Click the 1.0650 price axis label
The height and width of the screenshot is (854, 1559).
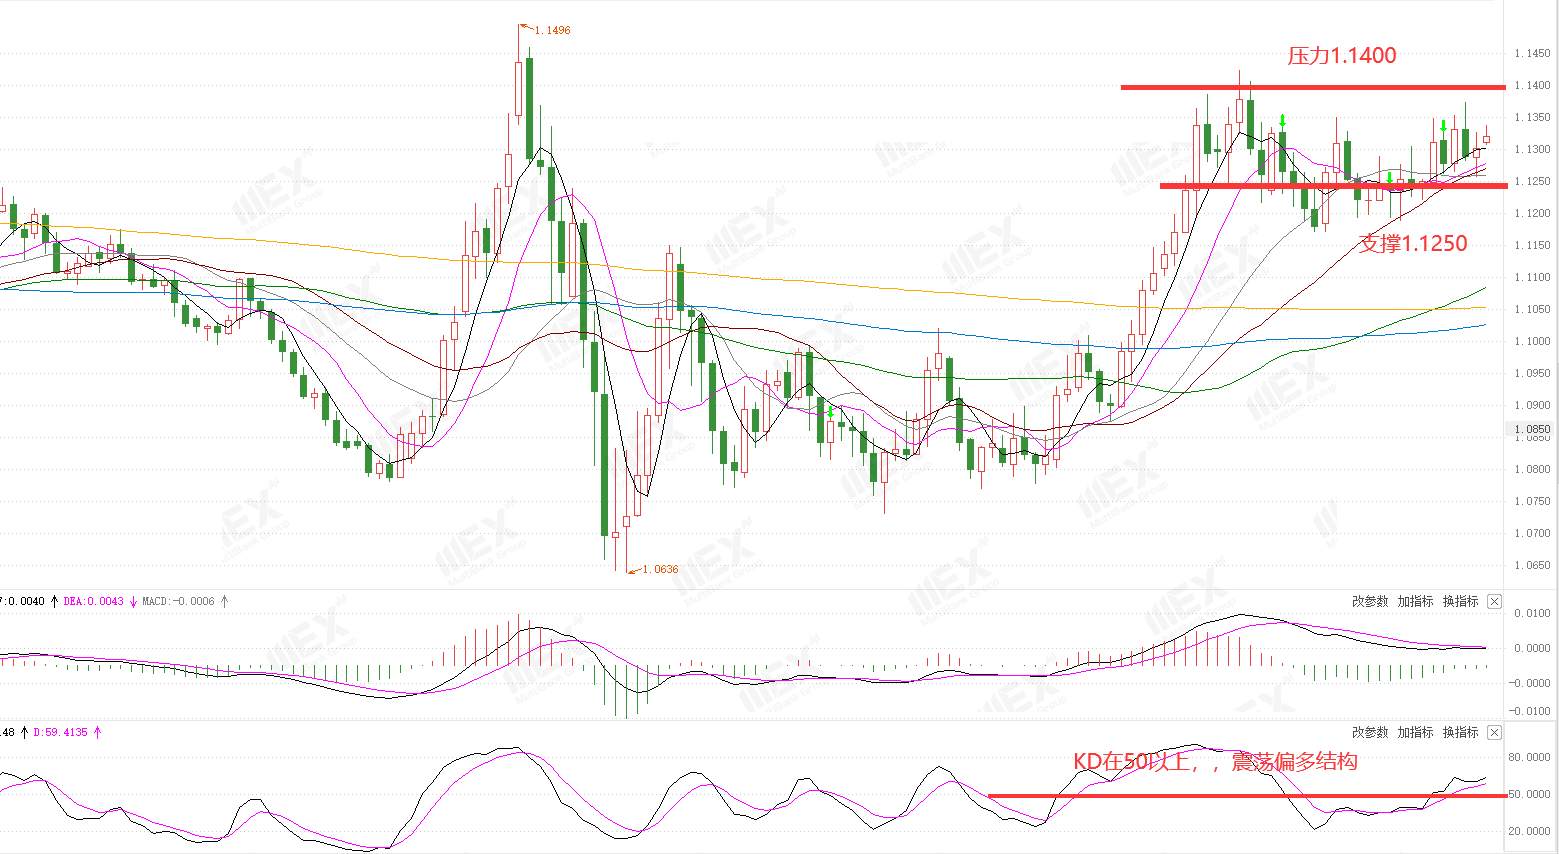click(x=1532, y=565)
